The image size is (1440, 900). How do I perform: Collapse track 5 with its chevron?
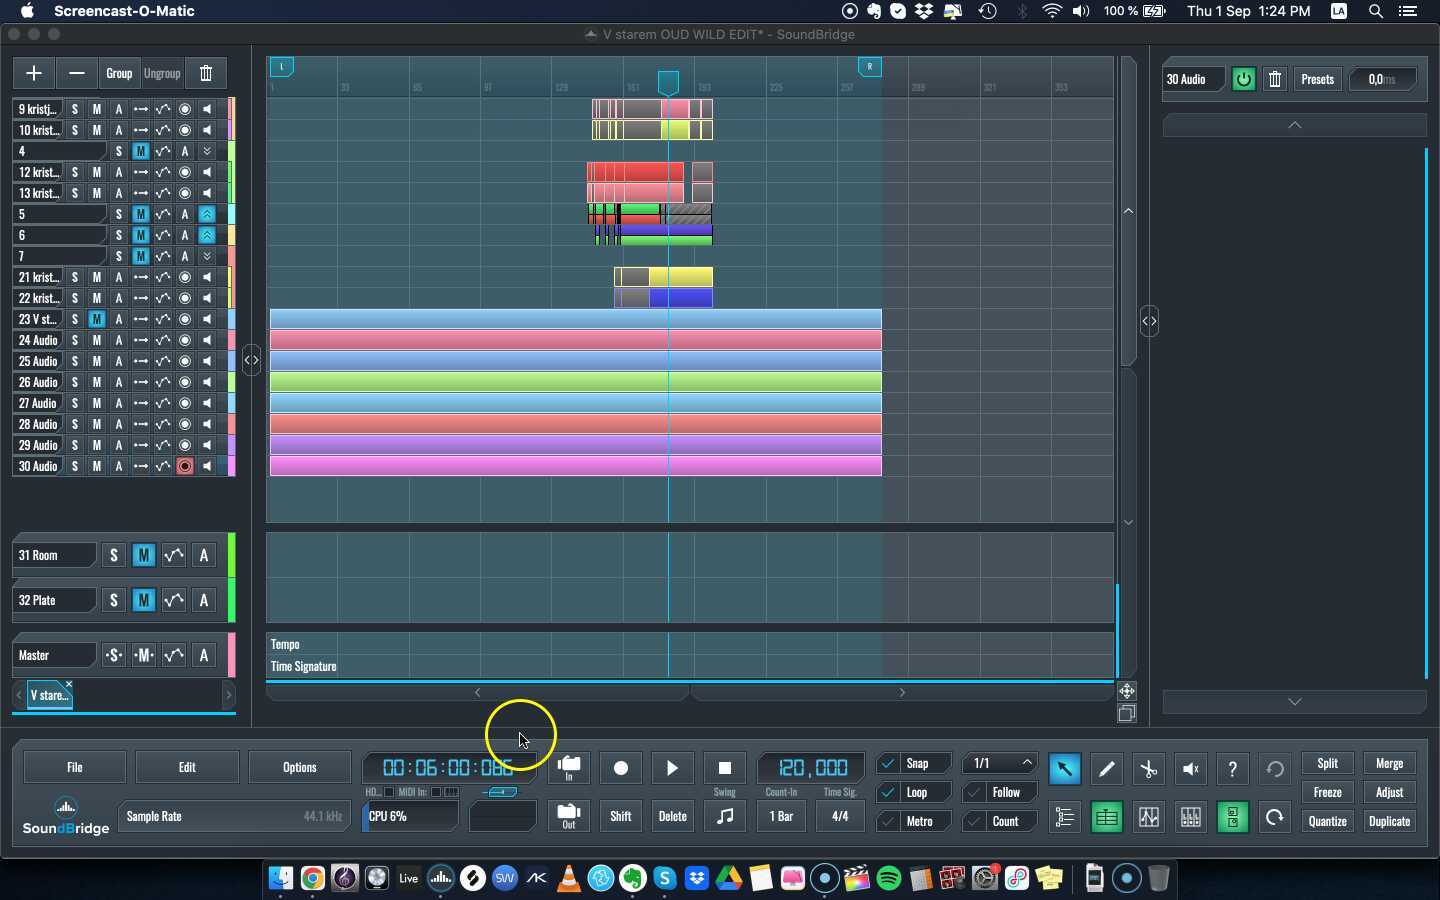coord(207,214)
